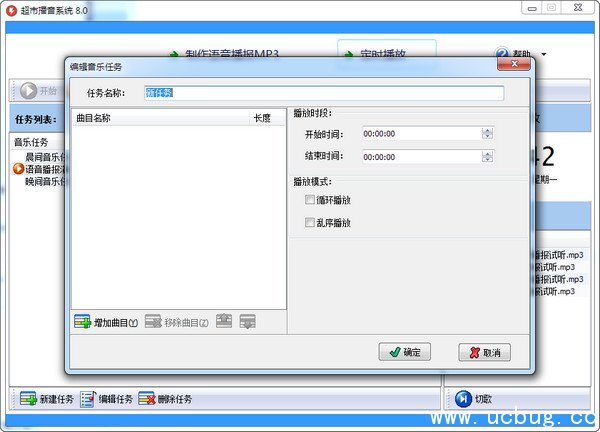Image resolution: width=600 pixels, height=432 pixels.
Task: Open the 制作语音播报MP3 tab
Action: 224,54
